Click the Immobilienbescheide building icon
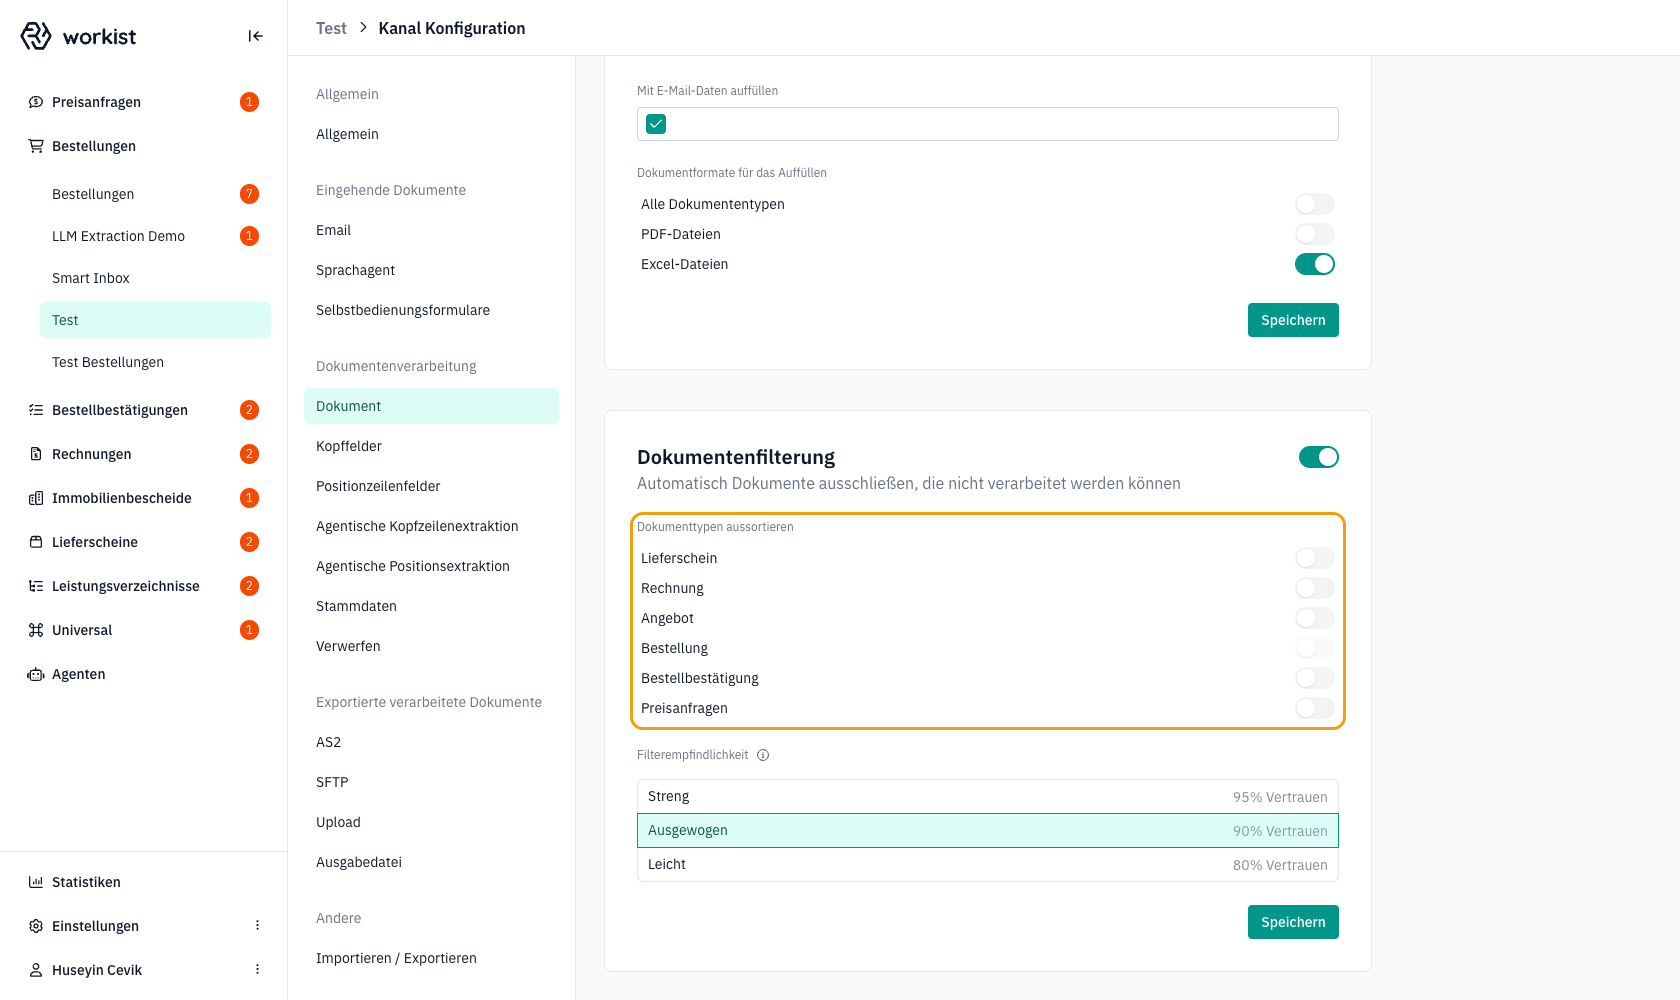The width and height of the screenshot is (1680, 1000). pos(36,498)
